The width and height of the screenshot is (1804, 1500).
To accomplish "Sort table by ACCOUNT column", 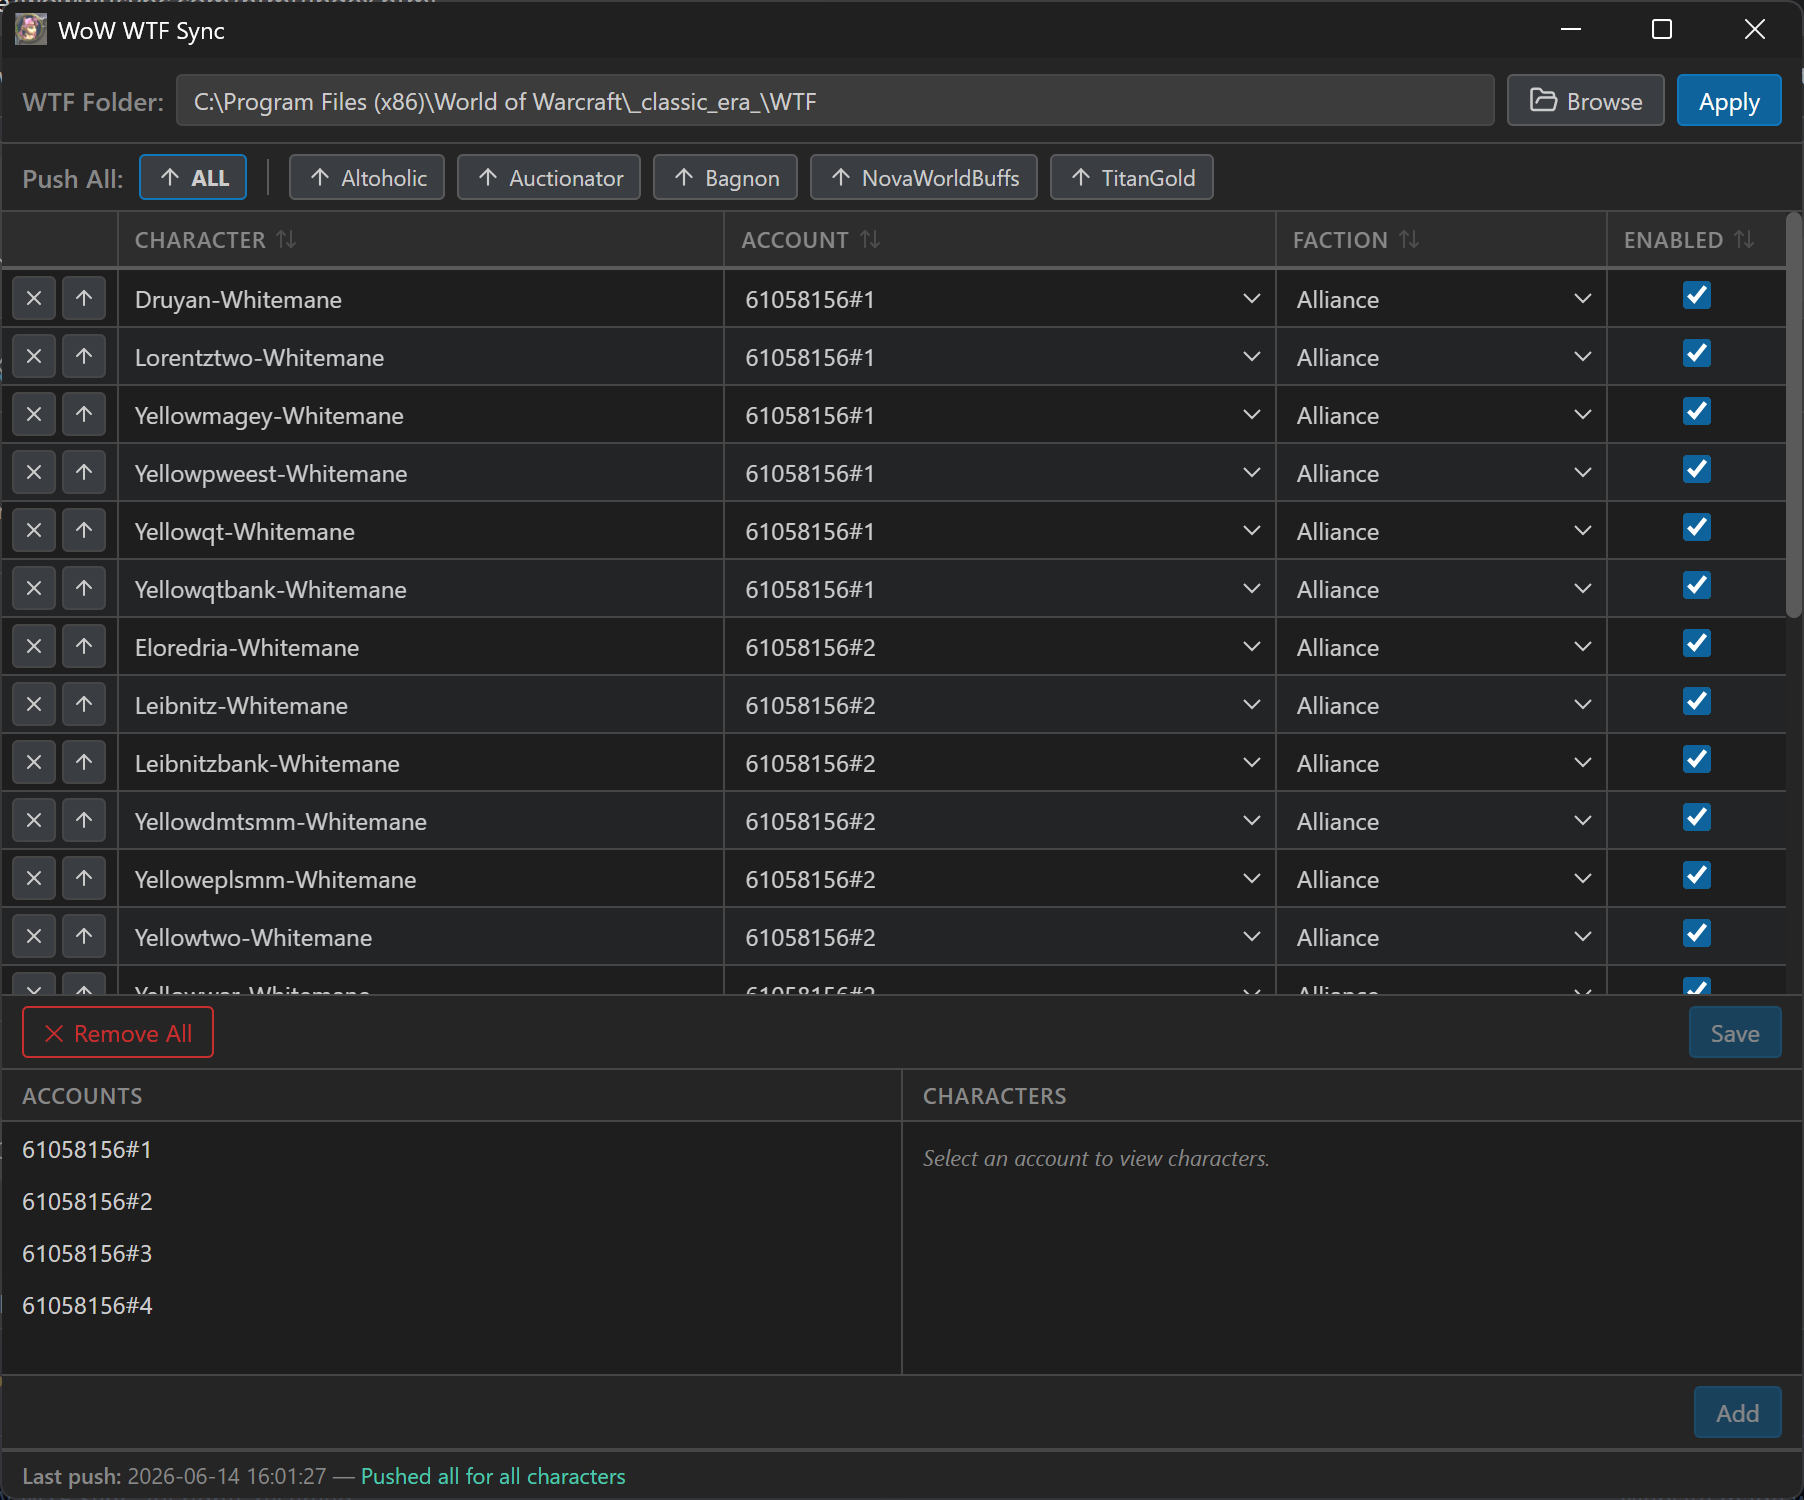I will (870, 240).
